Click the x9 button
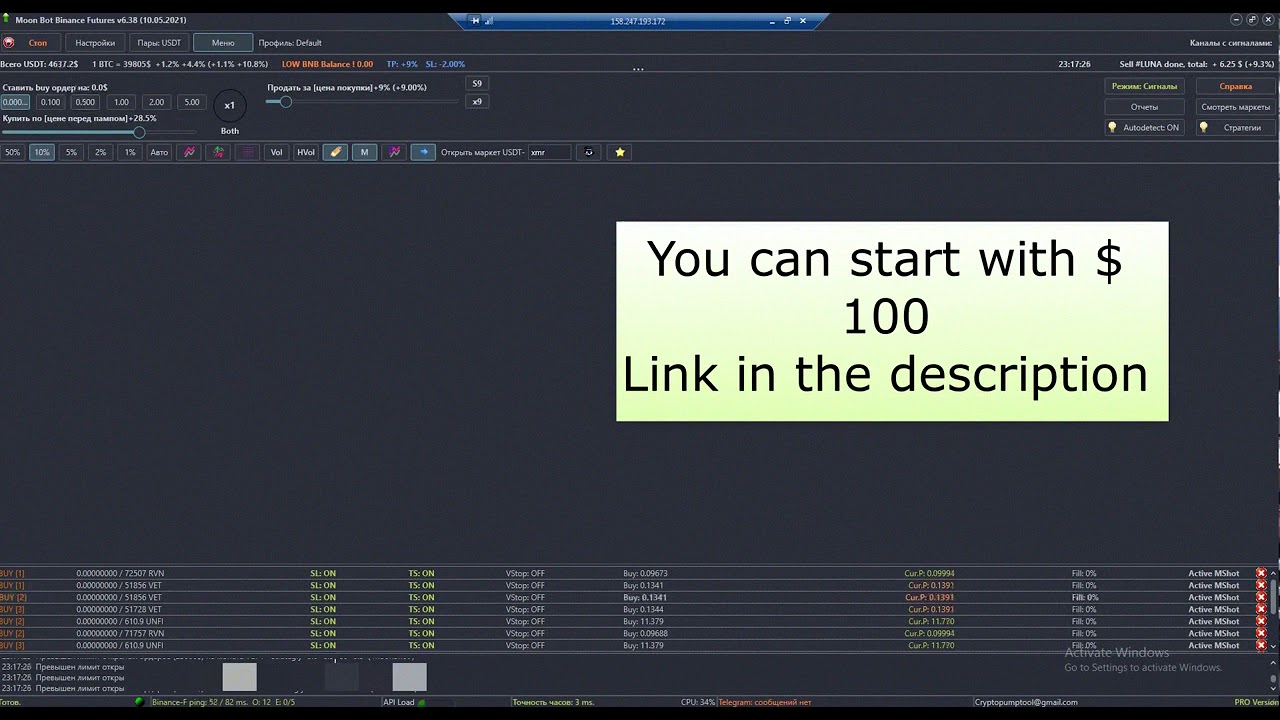This screenshot has height=720, width=1280. [477, 102]
